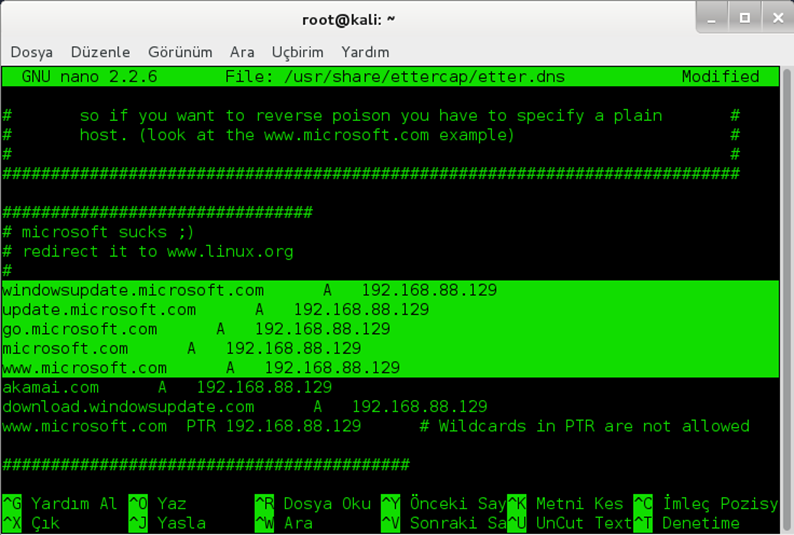Click the ^Y Önceki Say shortcut
Image resolution: width=794 pixels, height=535 pixels.
click(444, 504)
